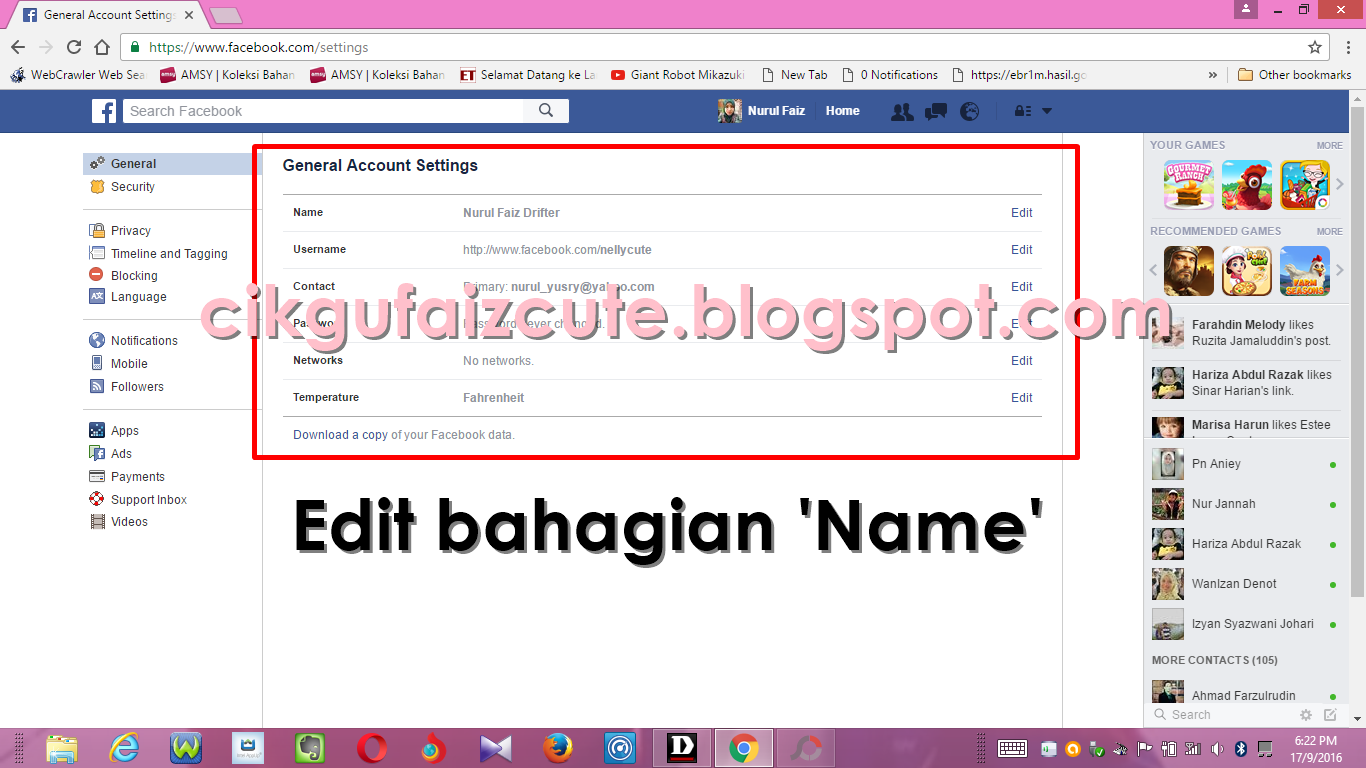Show next games with right arrow
The width and height of the screenshot is (1366, 768).
point(1340,185)
